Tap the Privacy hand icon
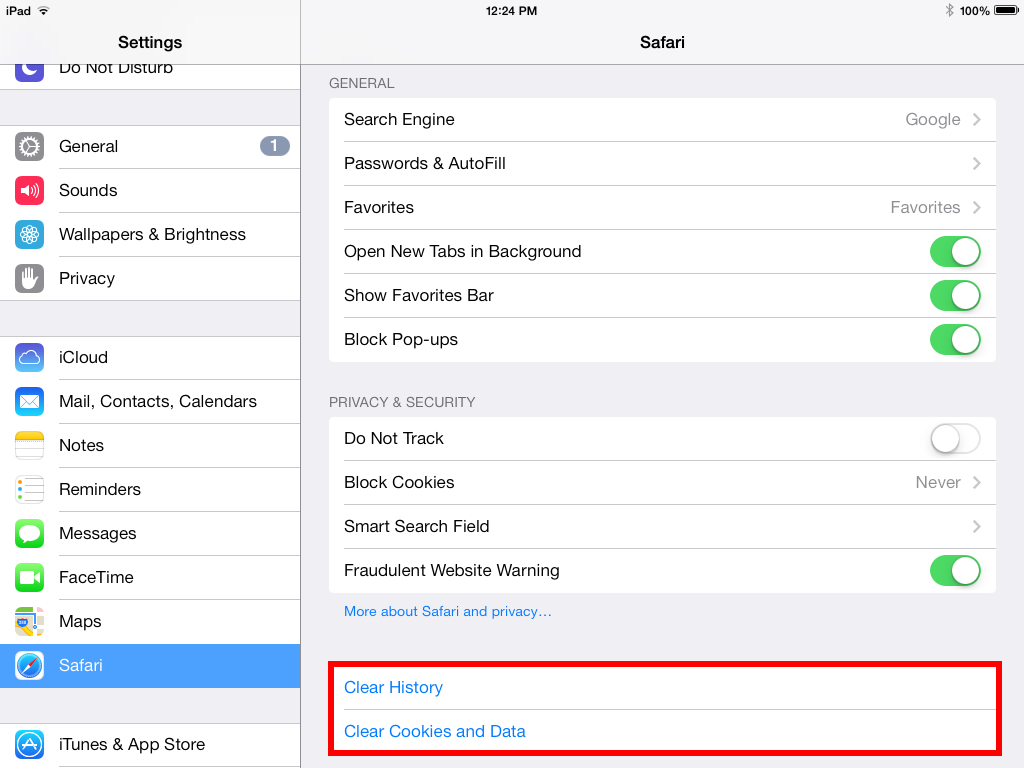Image resolution: width=1024 pixels, height=768 pixels. click(x=30, y=279)
